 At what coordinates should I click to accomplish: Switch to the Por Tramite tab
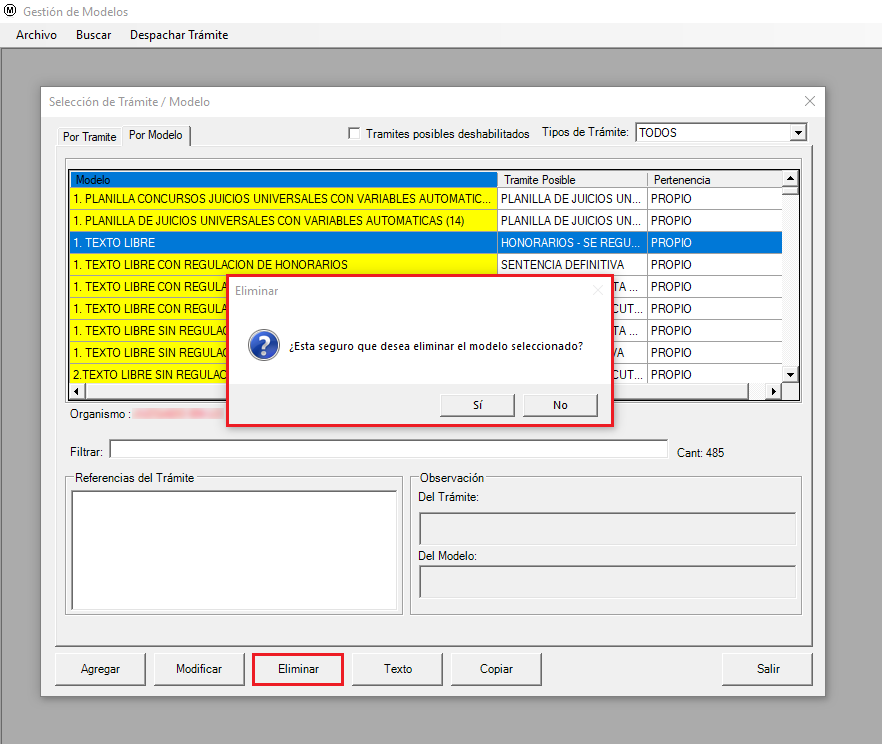pos(89,137)
